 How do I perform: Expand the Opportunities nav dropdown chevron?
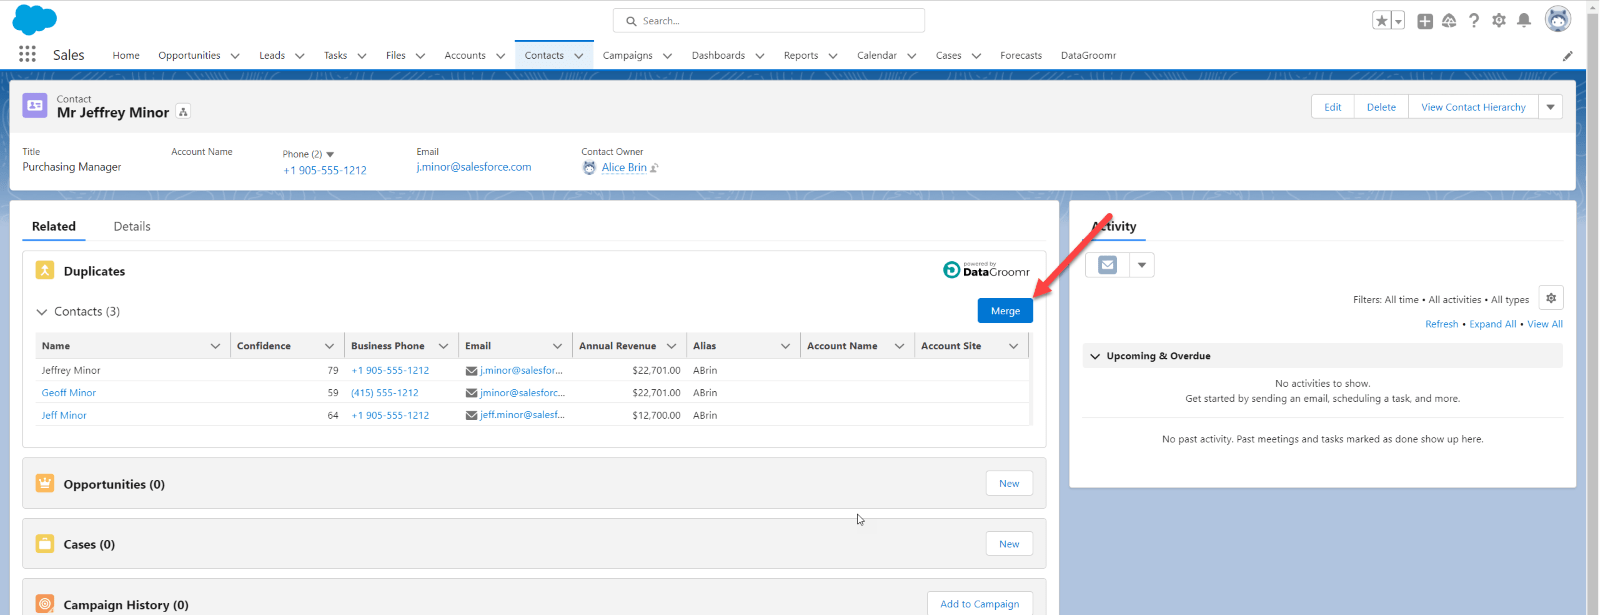point(235,56)
